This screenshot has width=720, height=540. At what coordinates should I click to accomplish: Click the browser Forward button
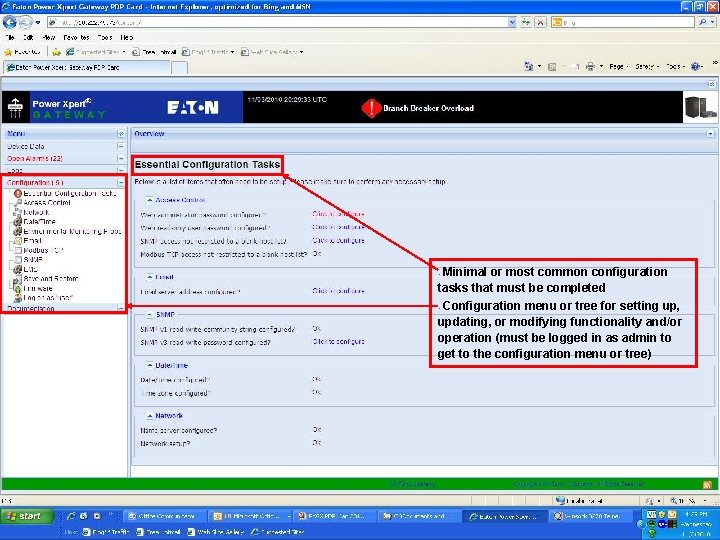coord(25,22)
